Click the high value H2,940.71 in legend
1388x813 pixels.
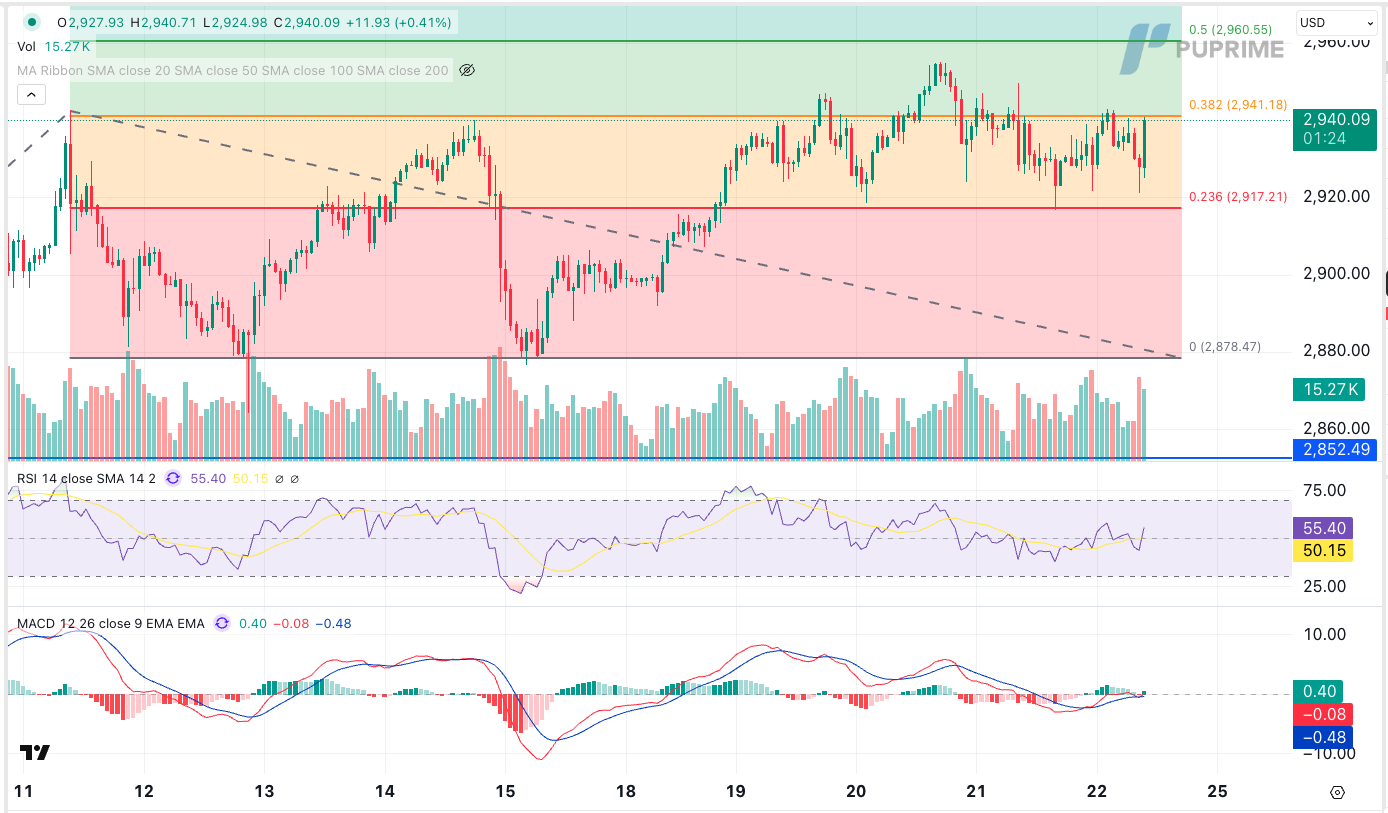point(163,22)
